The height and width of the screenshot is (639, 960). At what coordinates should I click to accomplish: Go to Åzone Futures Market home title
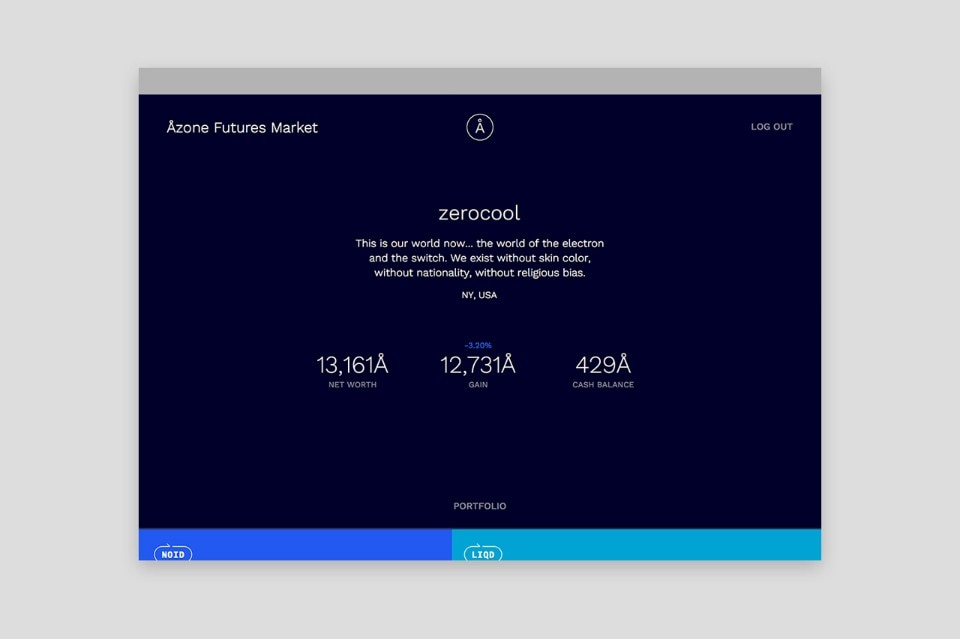tap(242, 127)
